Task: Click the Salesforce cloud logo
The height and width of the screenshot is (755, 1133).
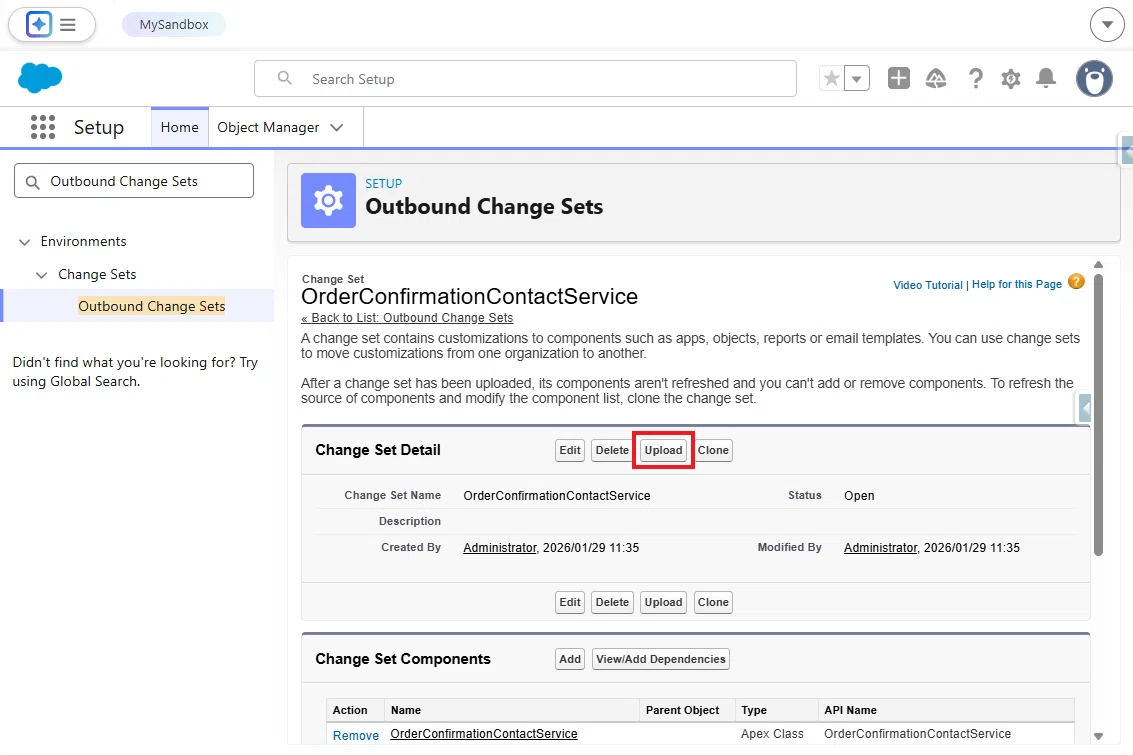Action: click(40, 78)
